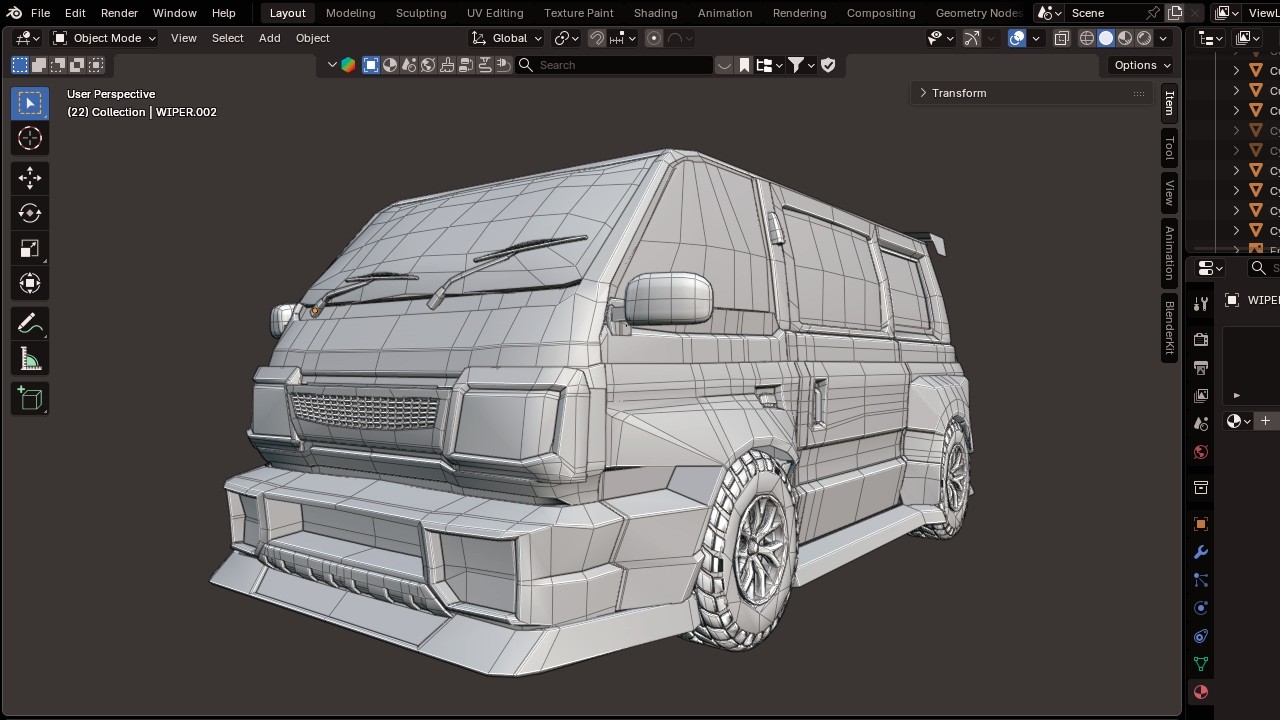
Task: Open the viewport Object menu
Action: (312, 38)
